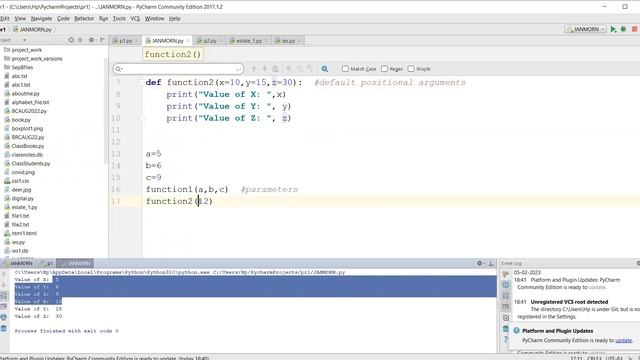Open Run panel gear settings
Image resolution: width=640 pixels, height=360 pixels.
point(480,263)
